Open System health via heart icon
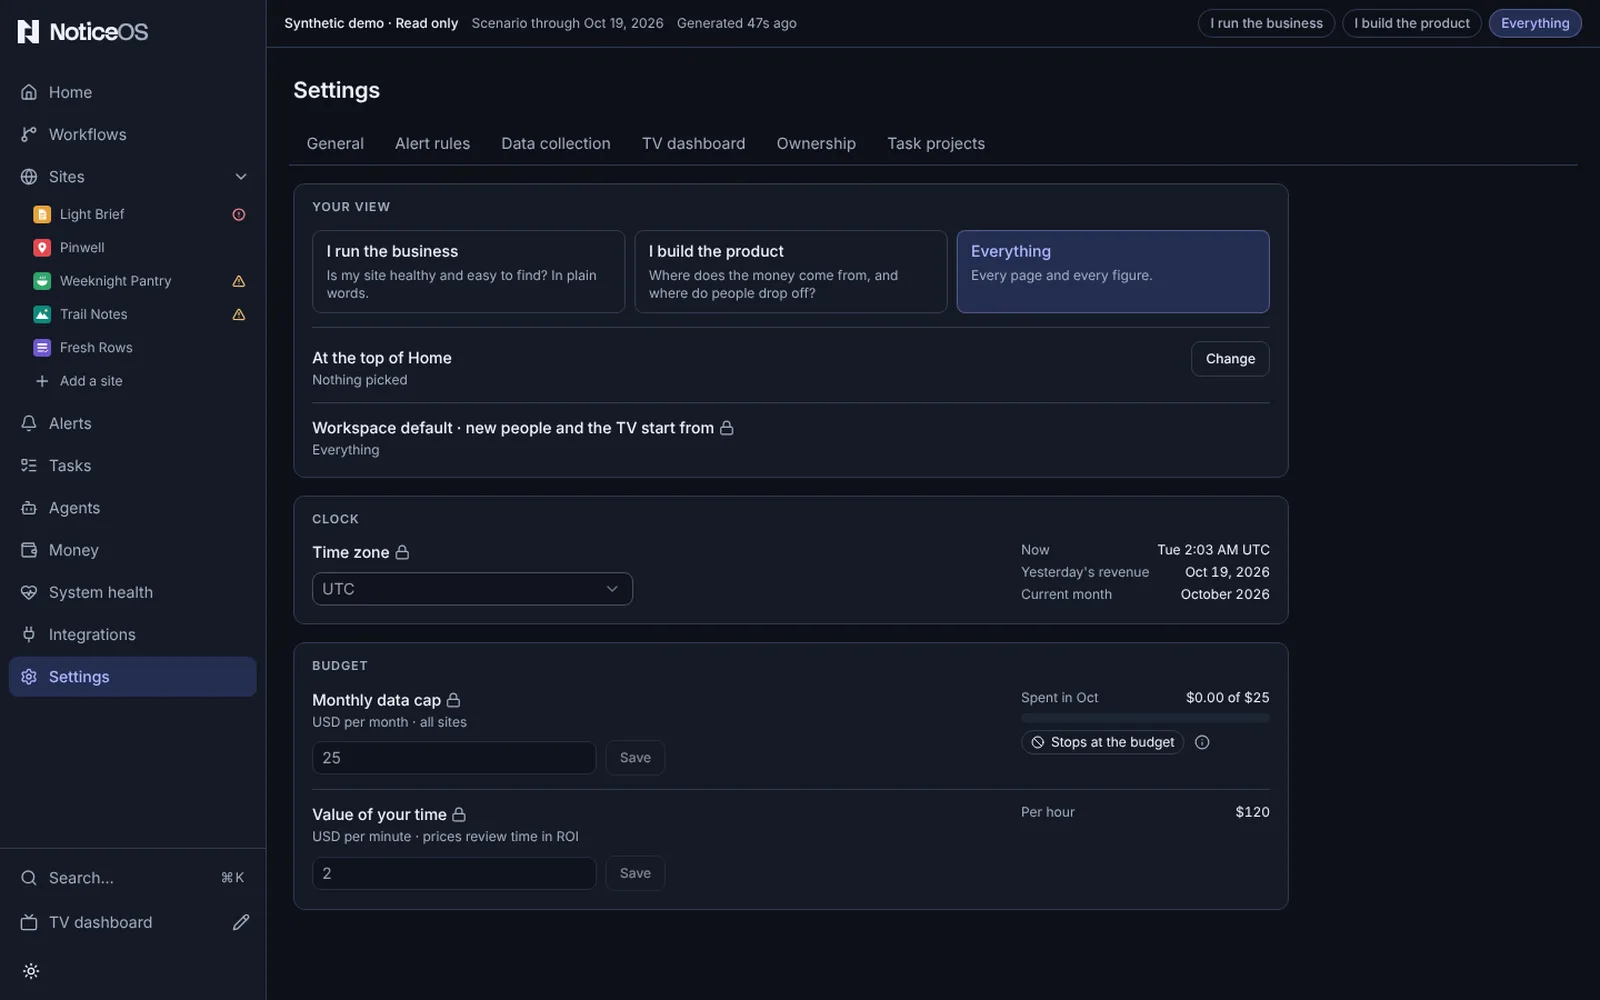 (29, 592)
